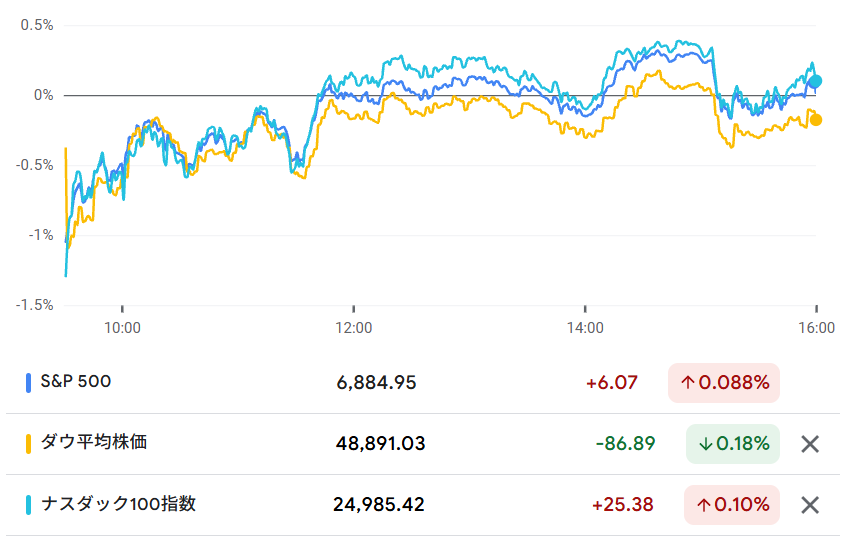The image size is (846, 539).
Task: Open the S&P 500 index link
Action: pyautogui.click(x=75, y=381)
